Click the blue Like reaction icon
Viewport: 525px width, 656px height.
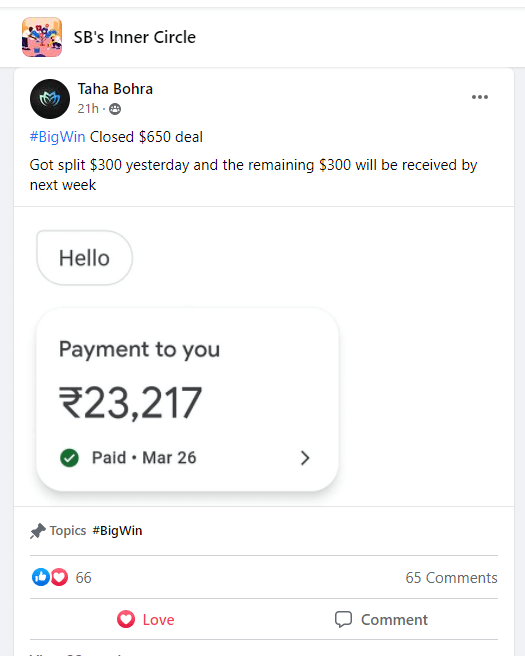click(x=41, y=577)
